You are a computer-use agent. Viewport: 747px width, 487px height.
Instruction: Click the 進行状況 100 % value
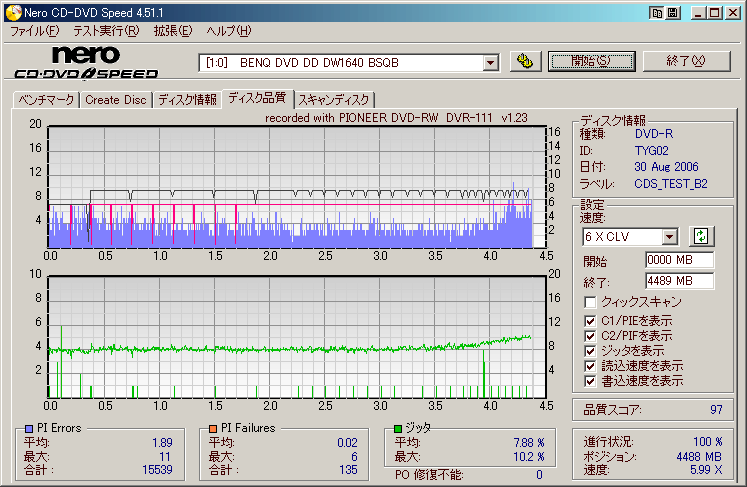(x=707, y=442)
